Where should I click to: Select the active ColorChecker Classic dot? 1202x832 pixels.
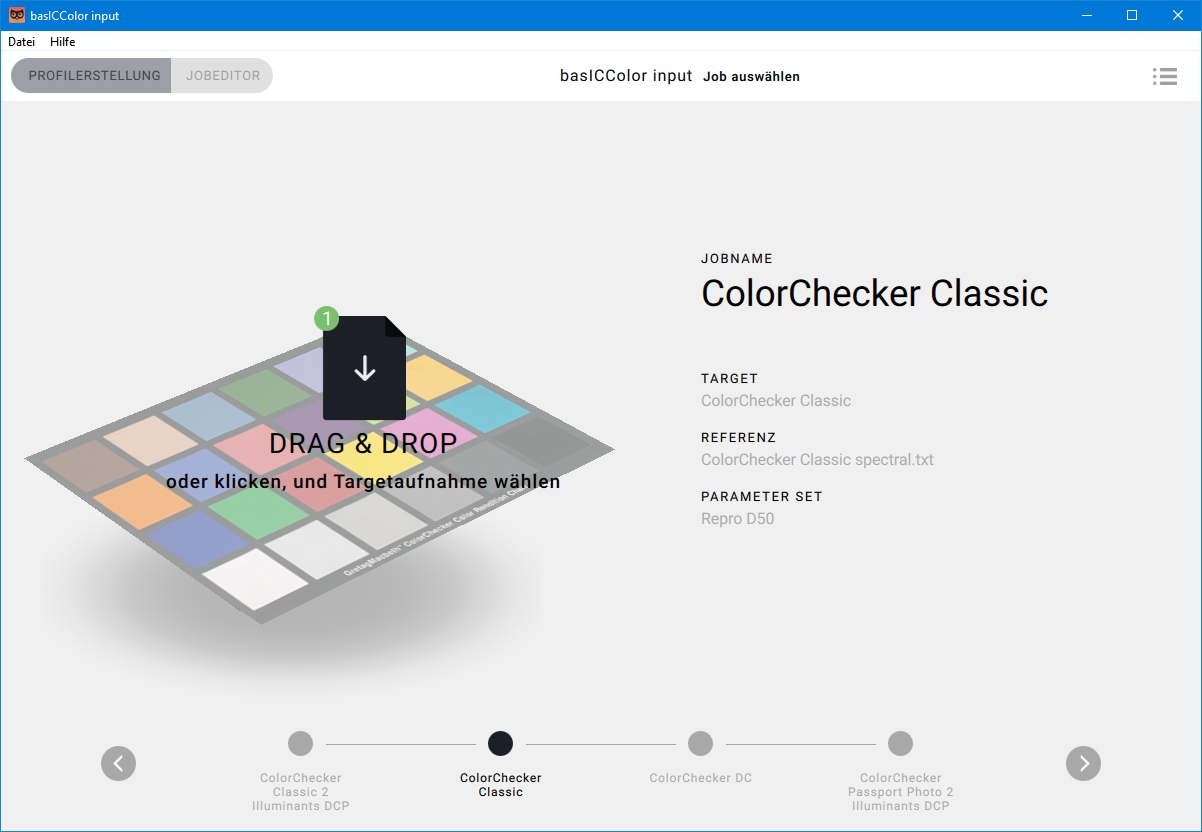tap(500, 743)
